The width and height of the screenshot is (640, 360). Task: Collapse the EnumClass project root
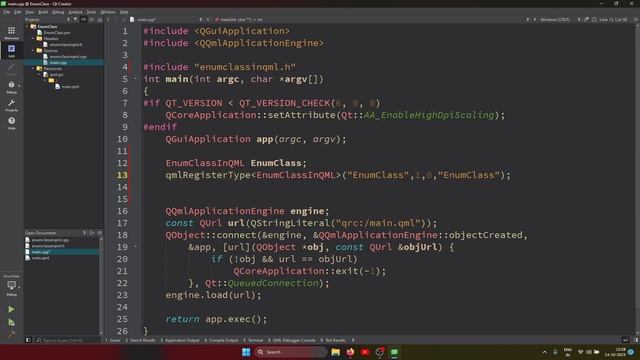point(28,27)
